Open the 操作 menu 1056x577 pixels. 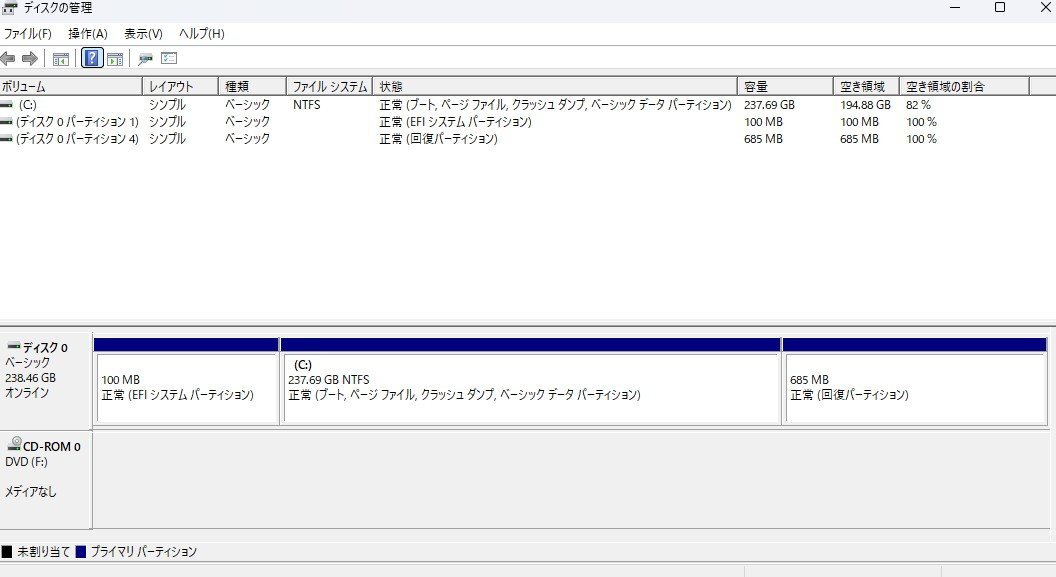(88, 33)
